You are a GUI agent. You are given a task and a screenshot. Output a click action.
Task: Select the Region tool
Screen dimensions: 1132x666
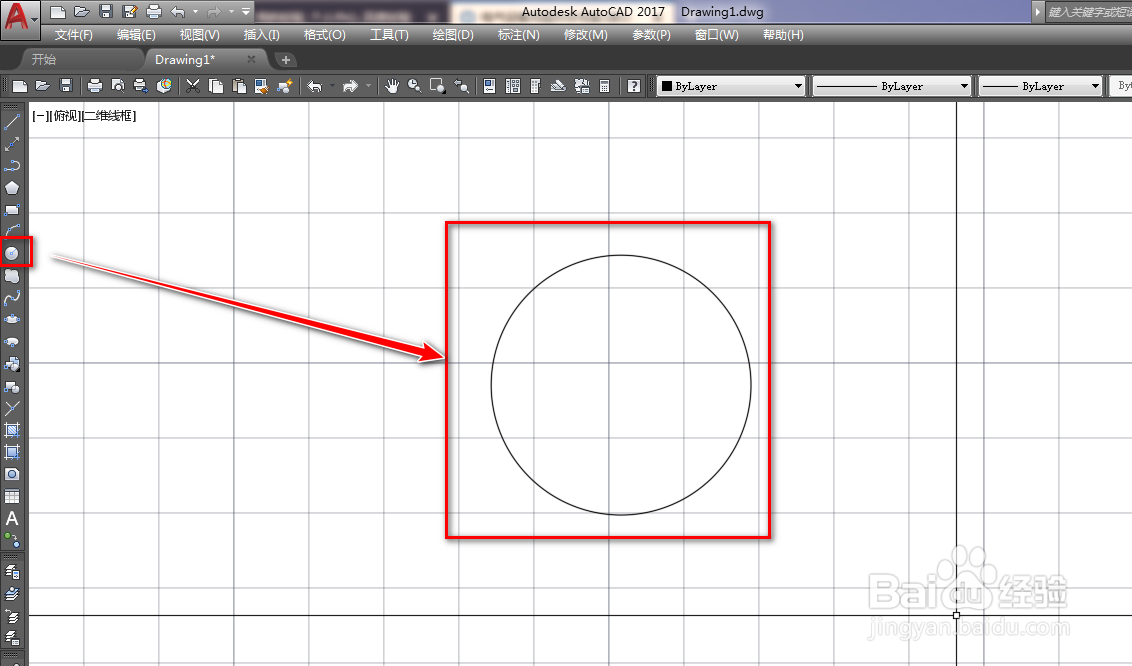(12, 475)
